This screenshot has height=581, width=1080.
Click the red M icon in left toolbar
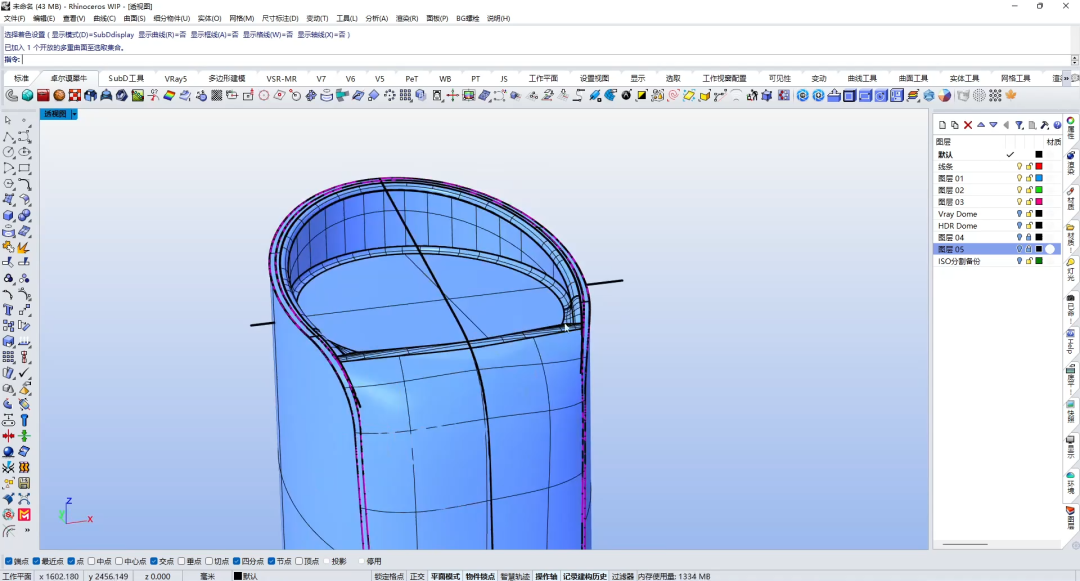[x=24, y=515]
